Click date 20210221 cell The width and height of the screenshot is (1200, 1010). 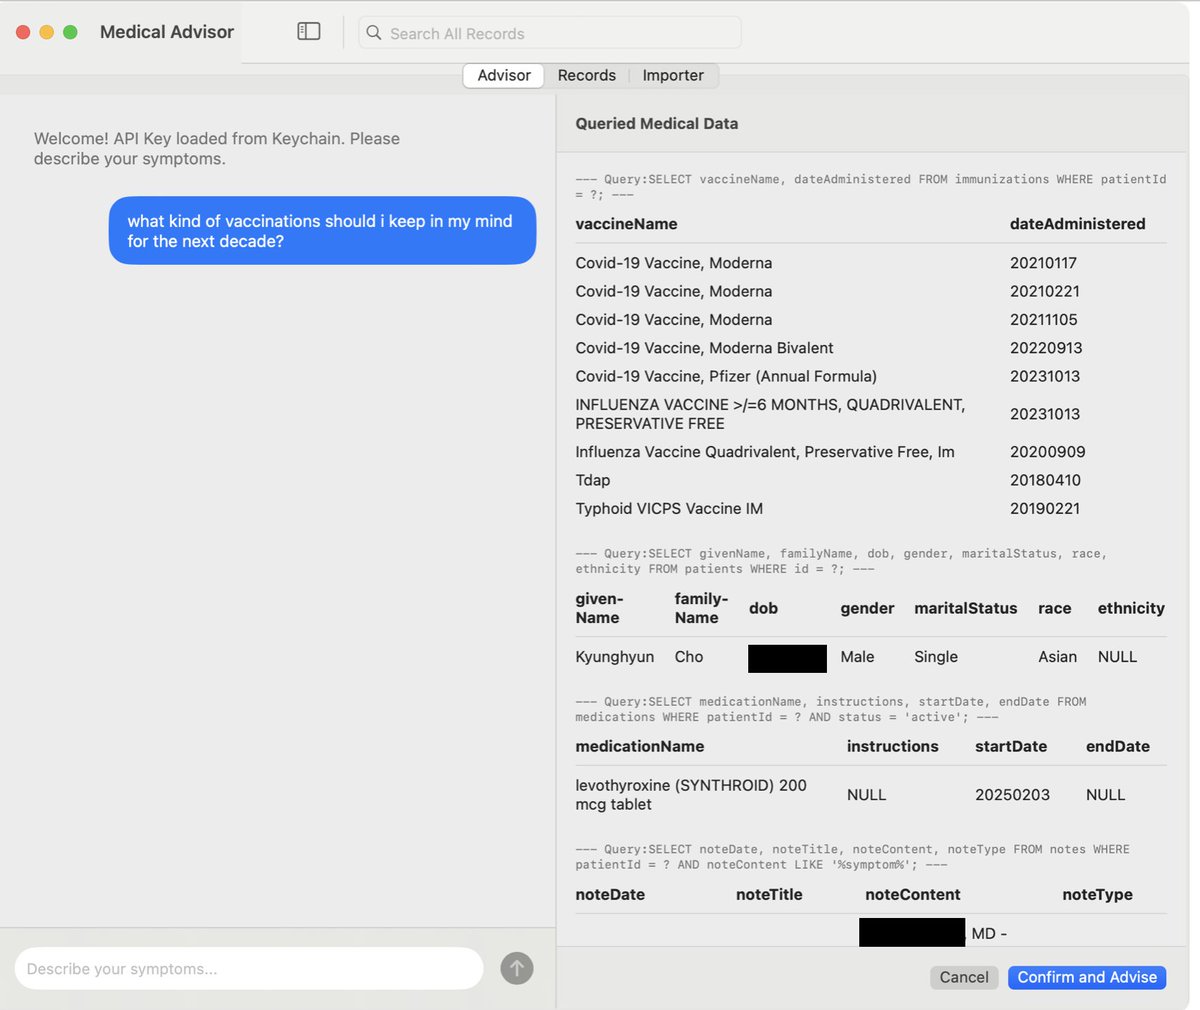(1044, 291)
